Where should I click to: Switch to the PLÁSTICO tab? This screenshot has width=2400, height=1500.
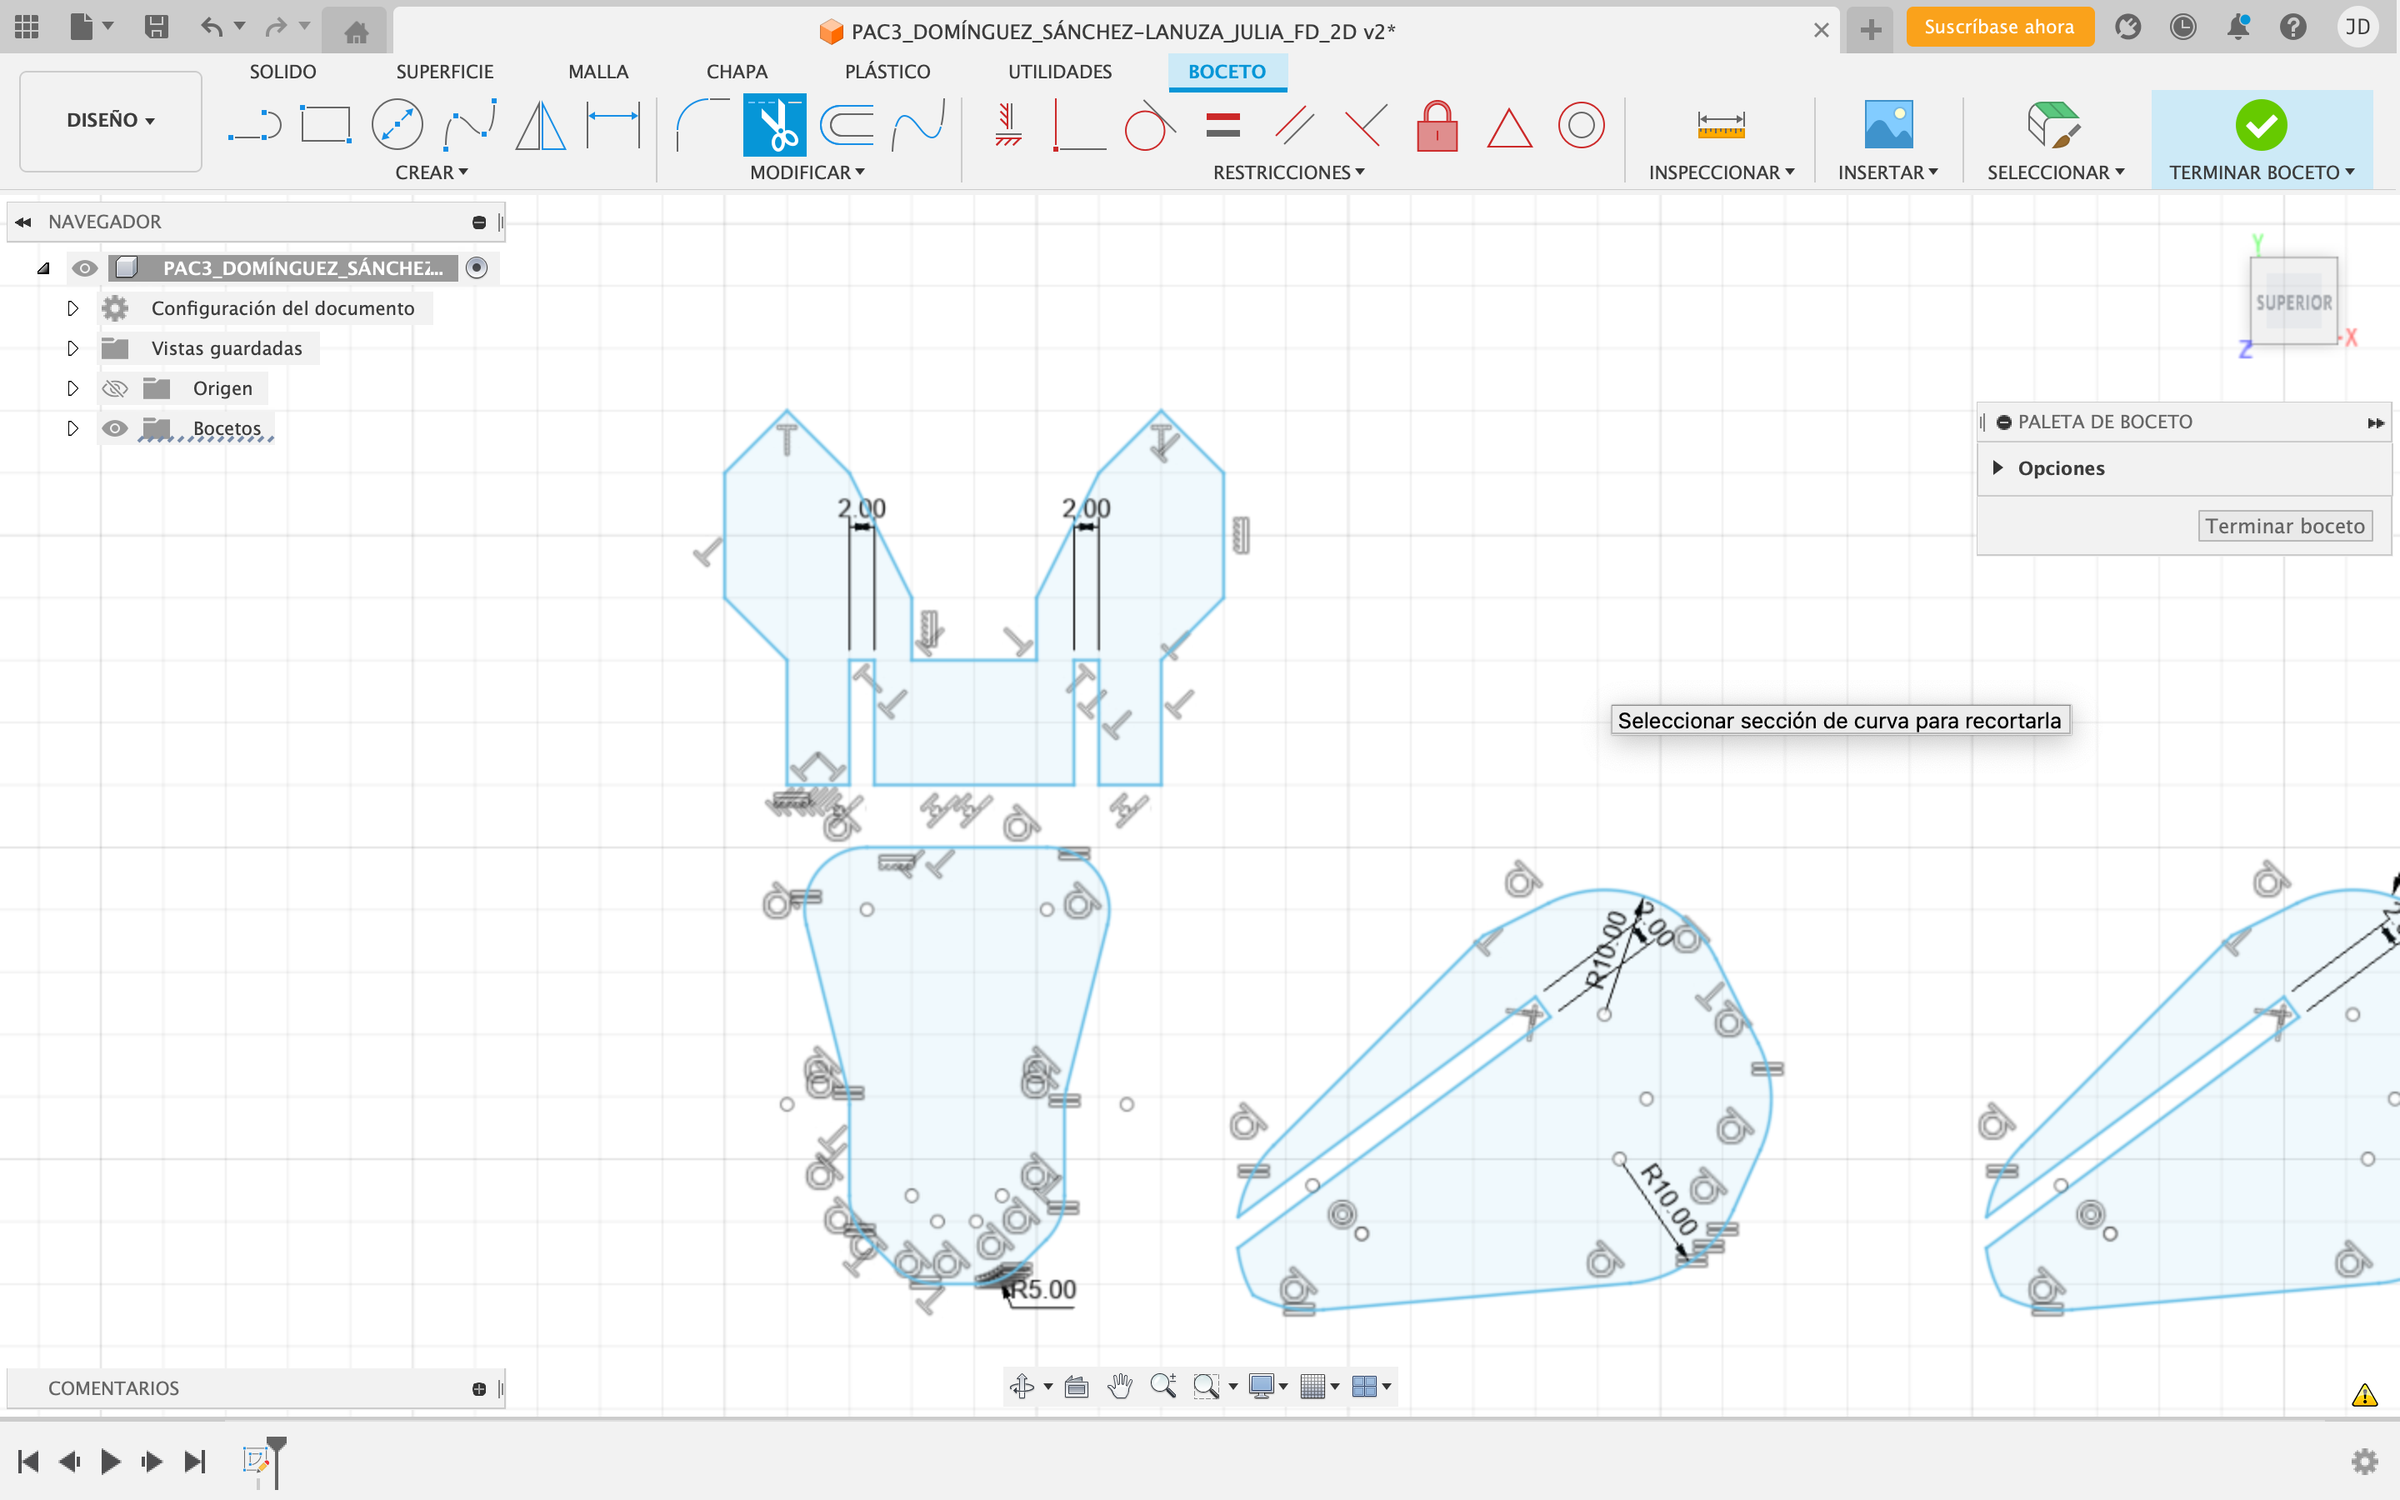[887, 71]
